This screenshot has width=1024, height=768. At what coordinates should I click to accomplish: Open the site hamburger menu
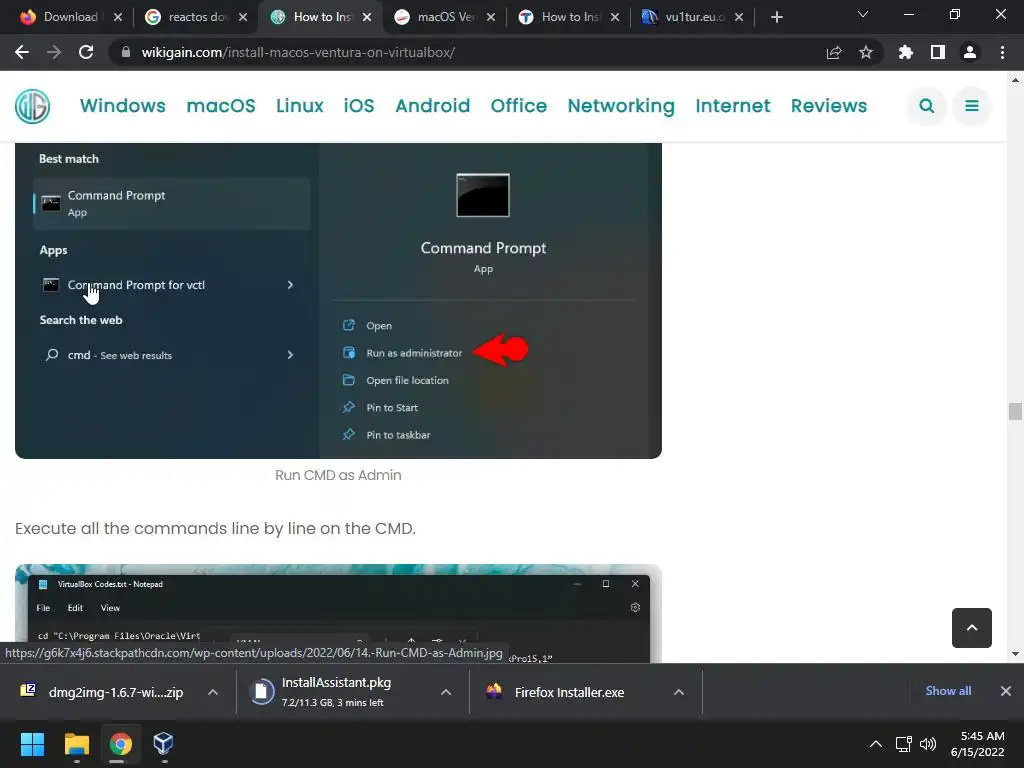click(x=972, y=106)
